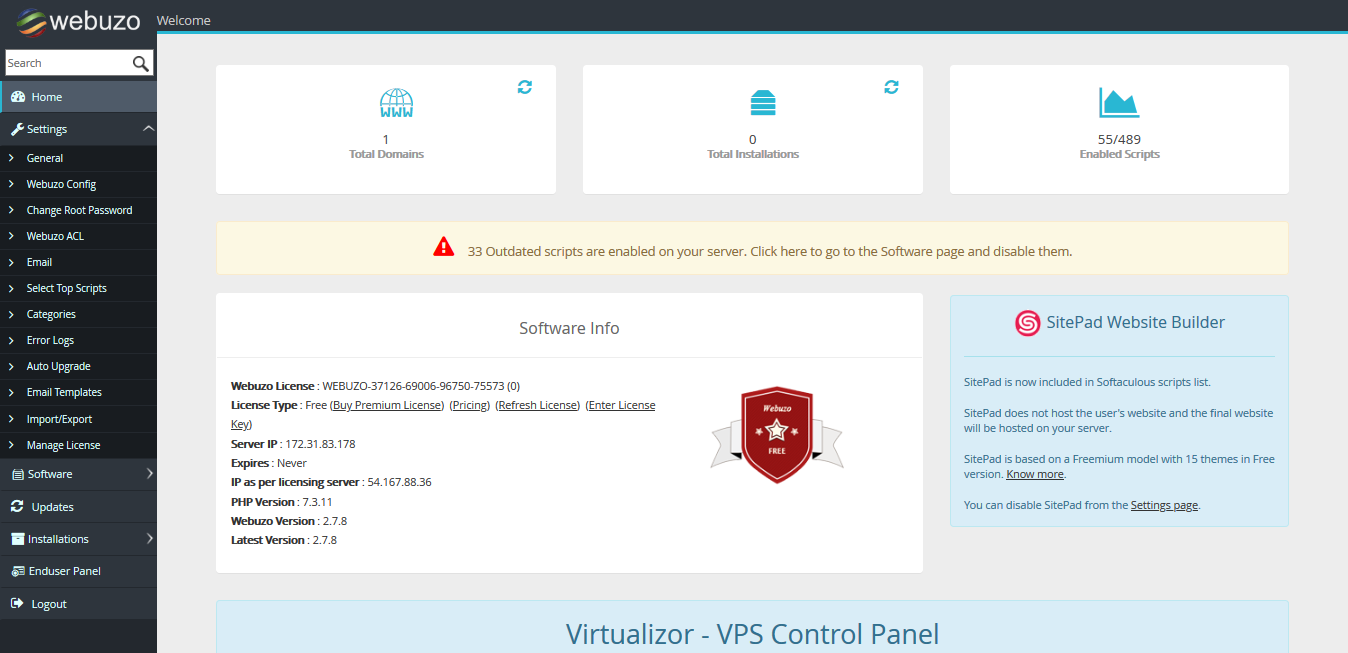Click the Logout arrow icon
Viewport: 1348px width, 653px height.
pyautogui.click(x=17, y=603)
